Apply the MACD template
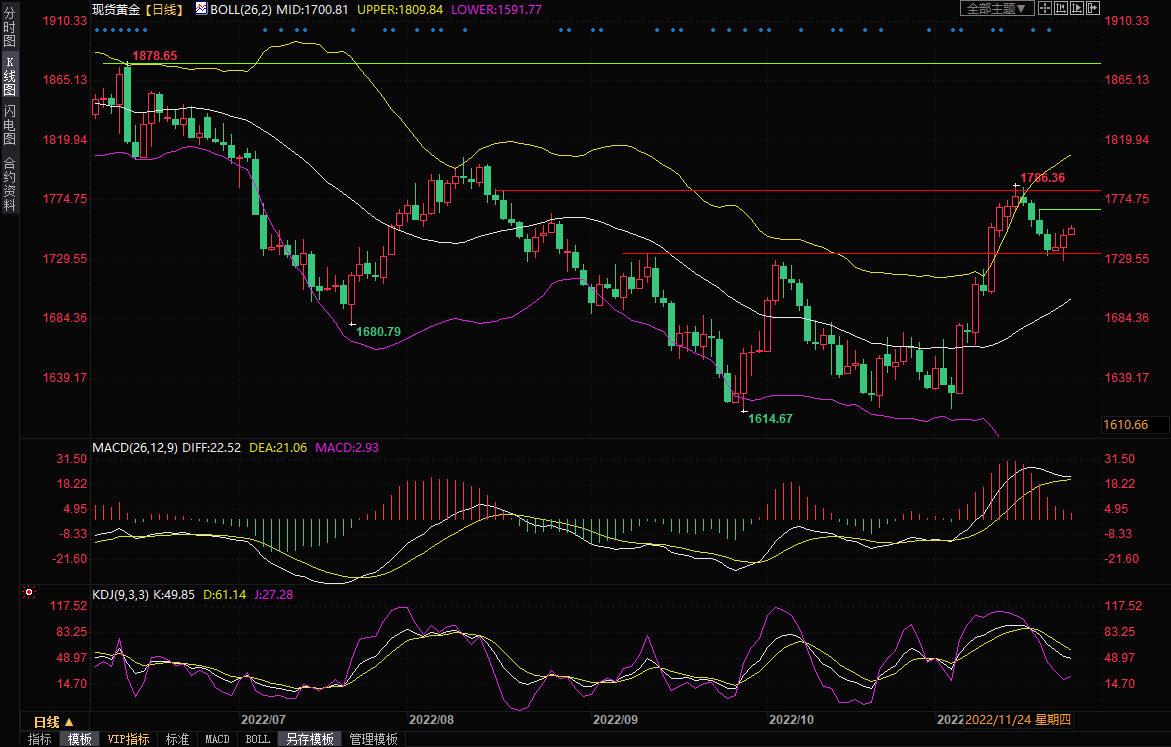 click(217, 739)
